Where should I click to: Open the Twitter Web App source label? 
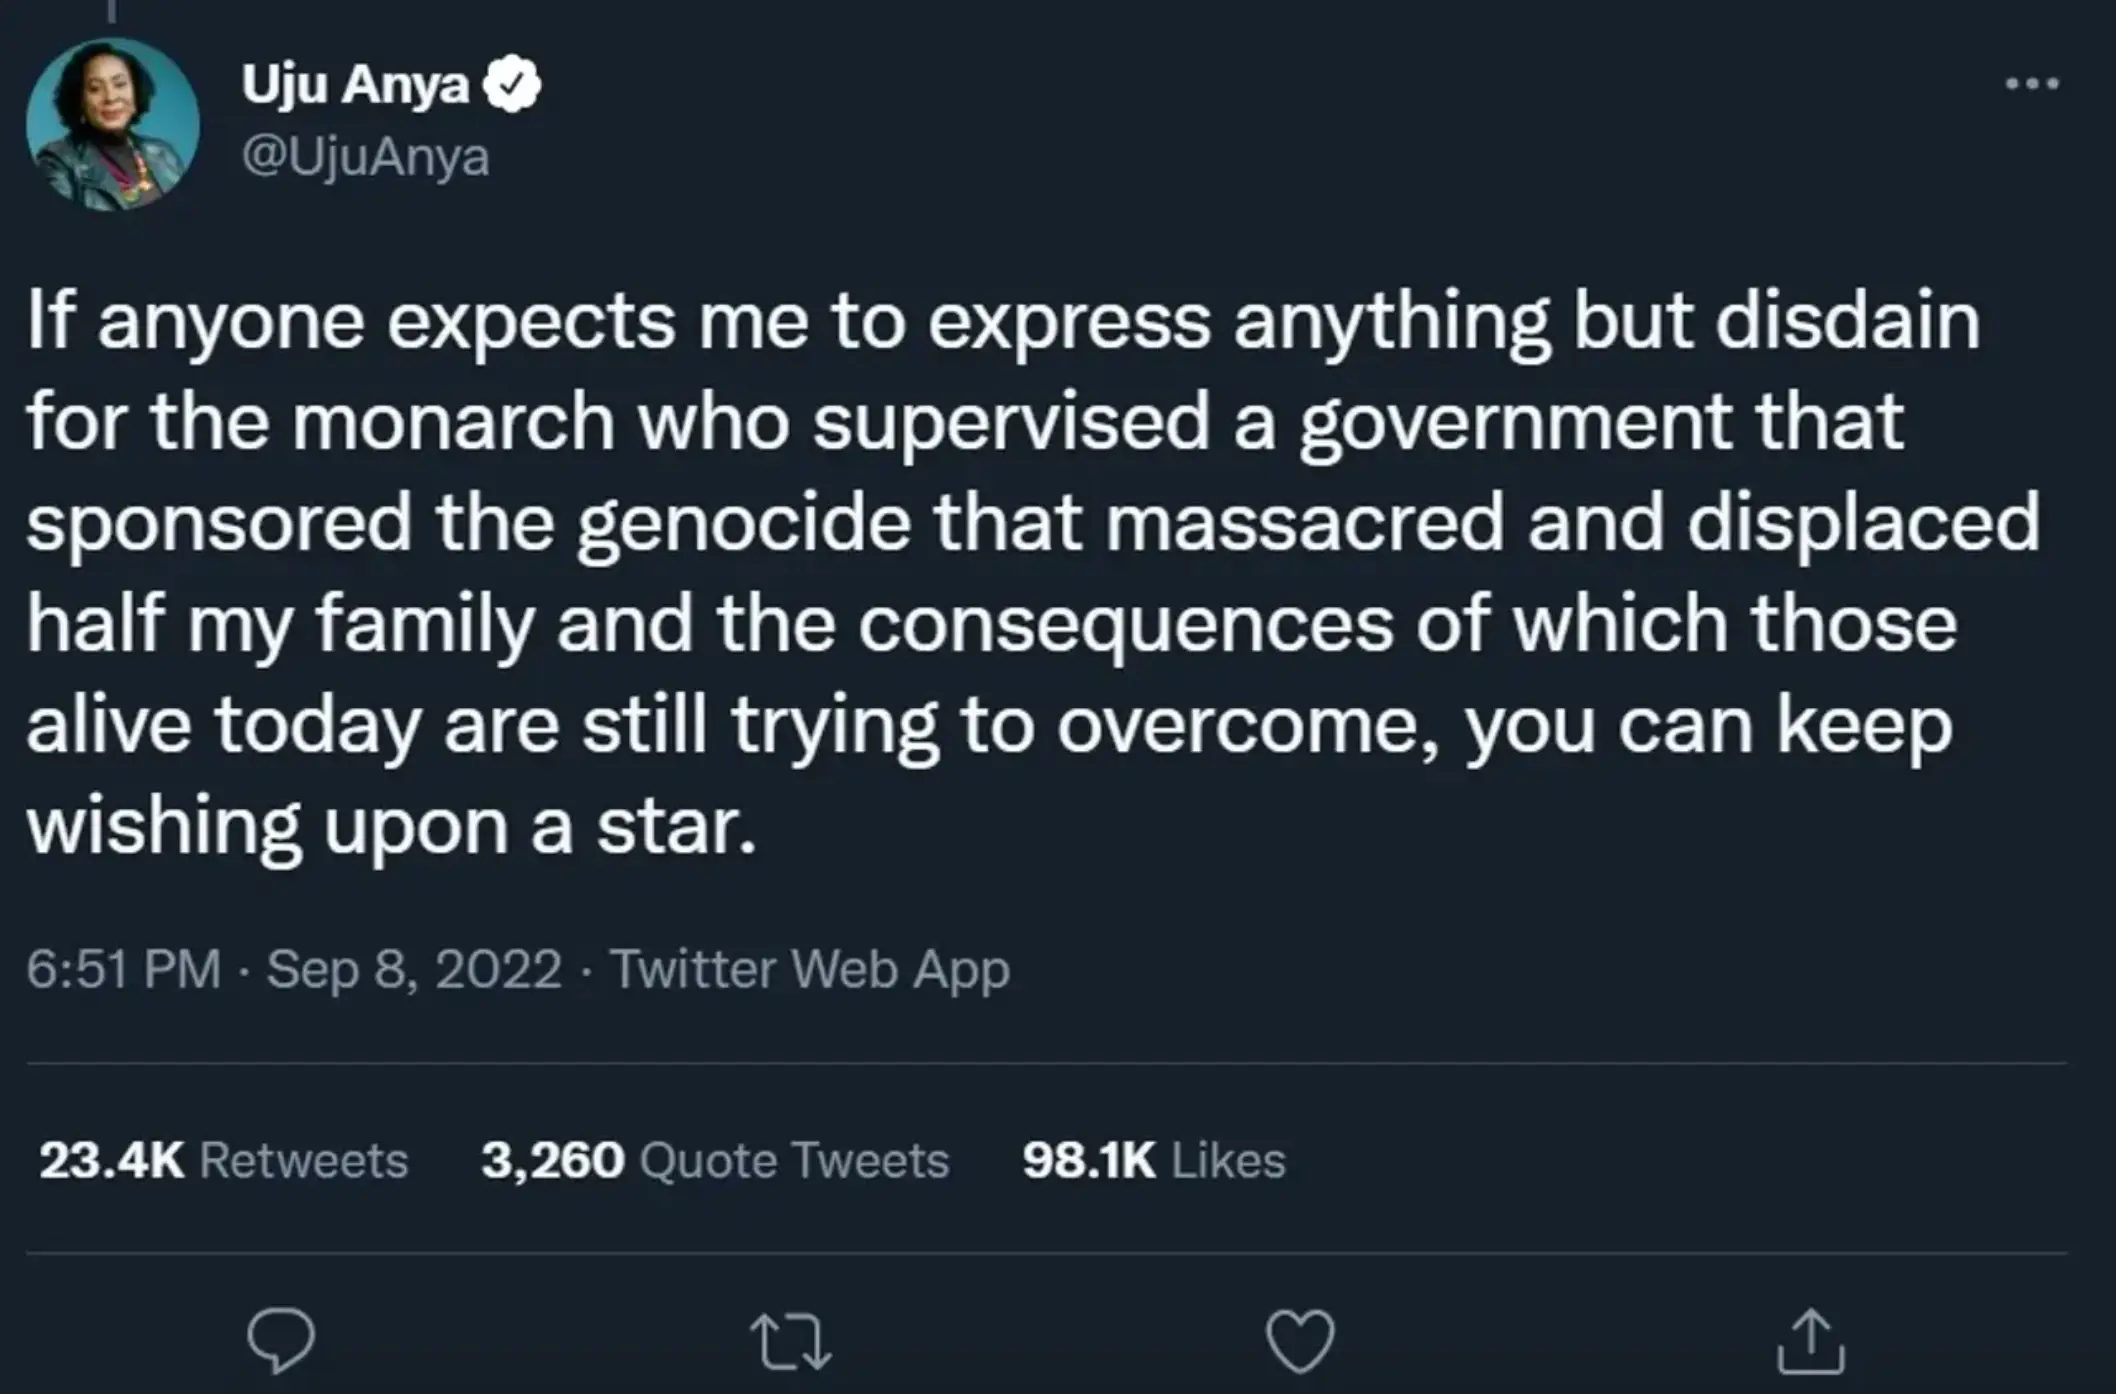[811, 968]
